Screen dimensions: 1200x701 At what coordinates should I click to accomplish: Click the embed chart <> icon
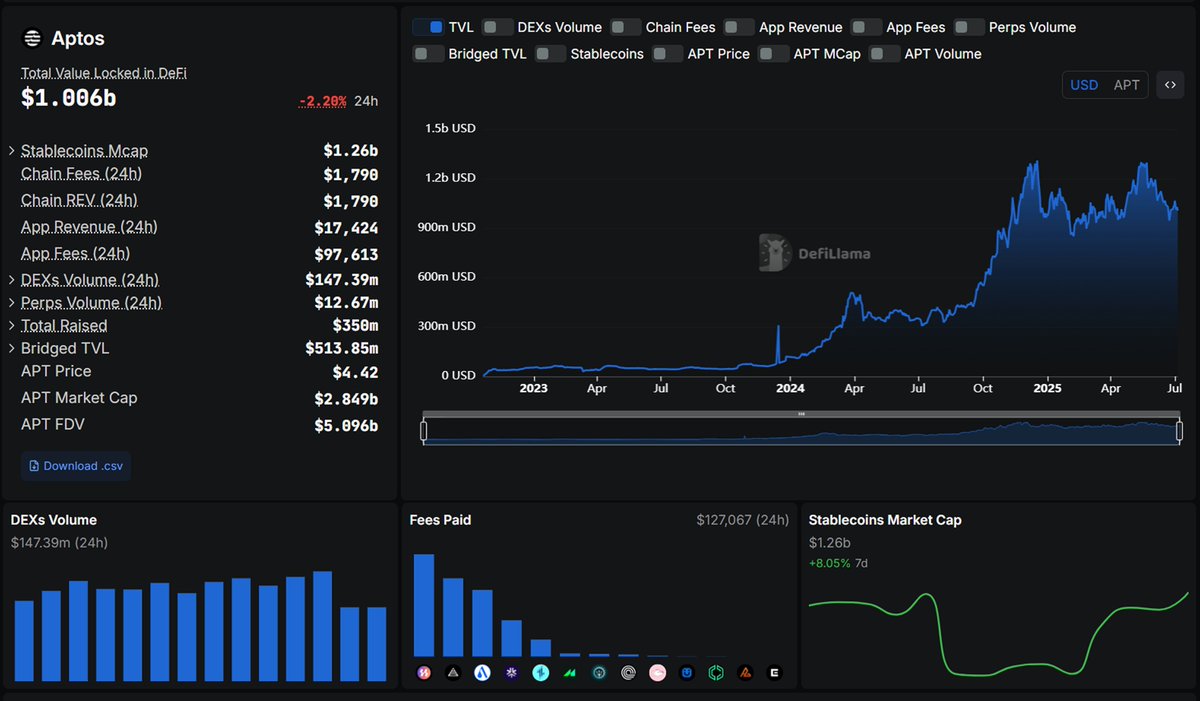1170,85
